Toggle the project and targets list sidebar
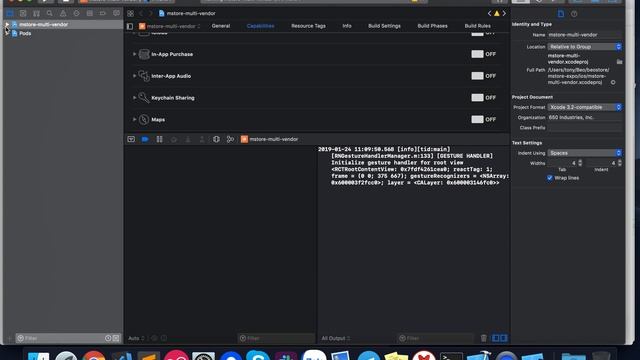 click(x=130, y=26)
